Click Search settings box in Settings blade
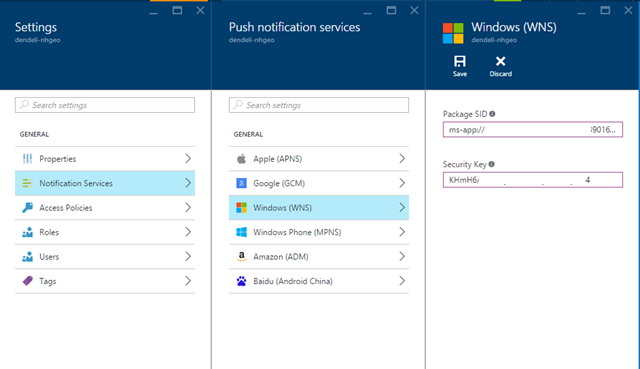This screenshot has width=640, height=369. click(105, 105)
